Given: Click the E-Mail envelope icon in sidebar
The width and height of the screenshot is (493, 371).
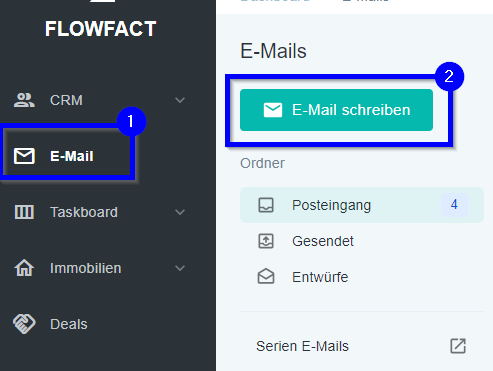Looking at the screenshot, I should click(24, 156).
